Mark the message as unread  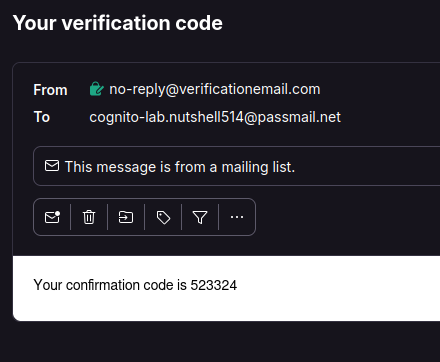point(52,217)
